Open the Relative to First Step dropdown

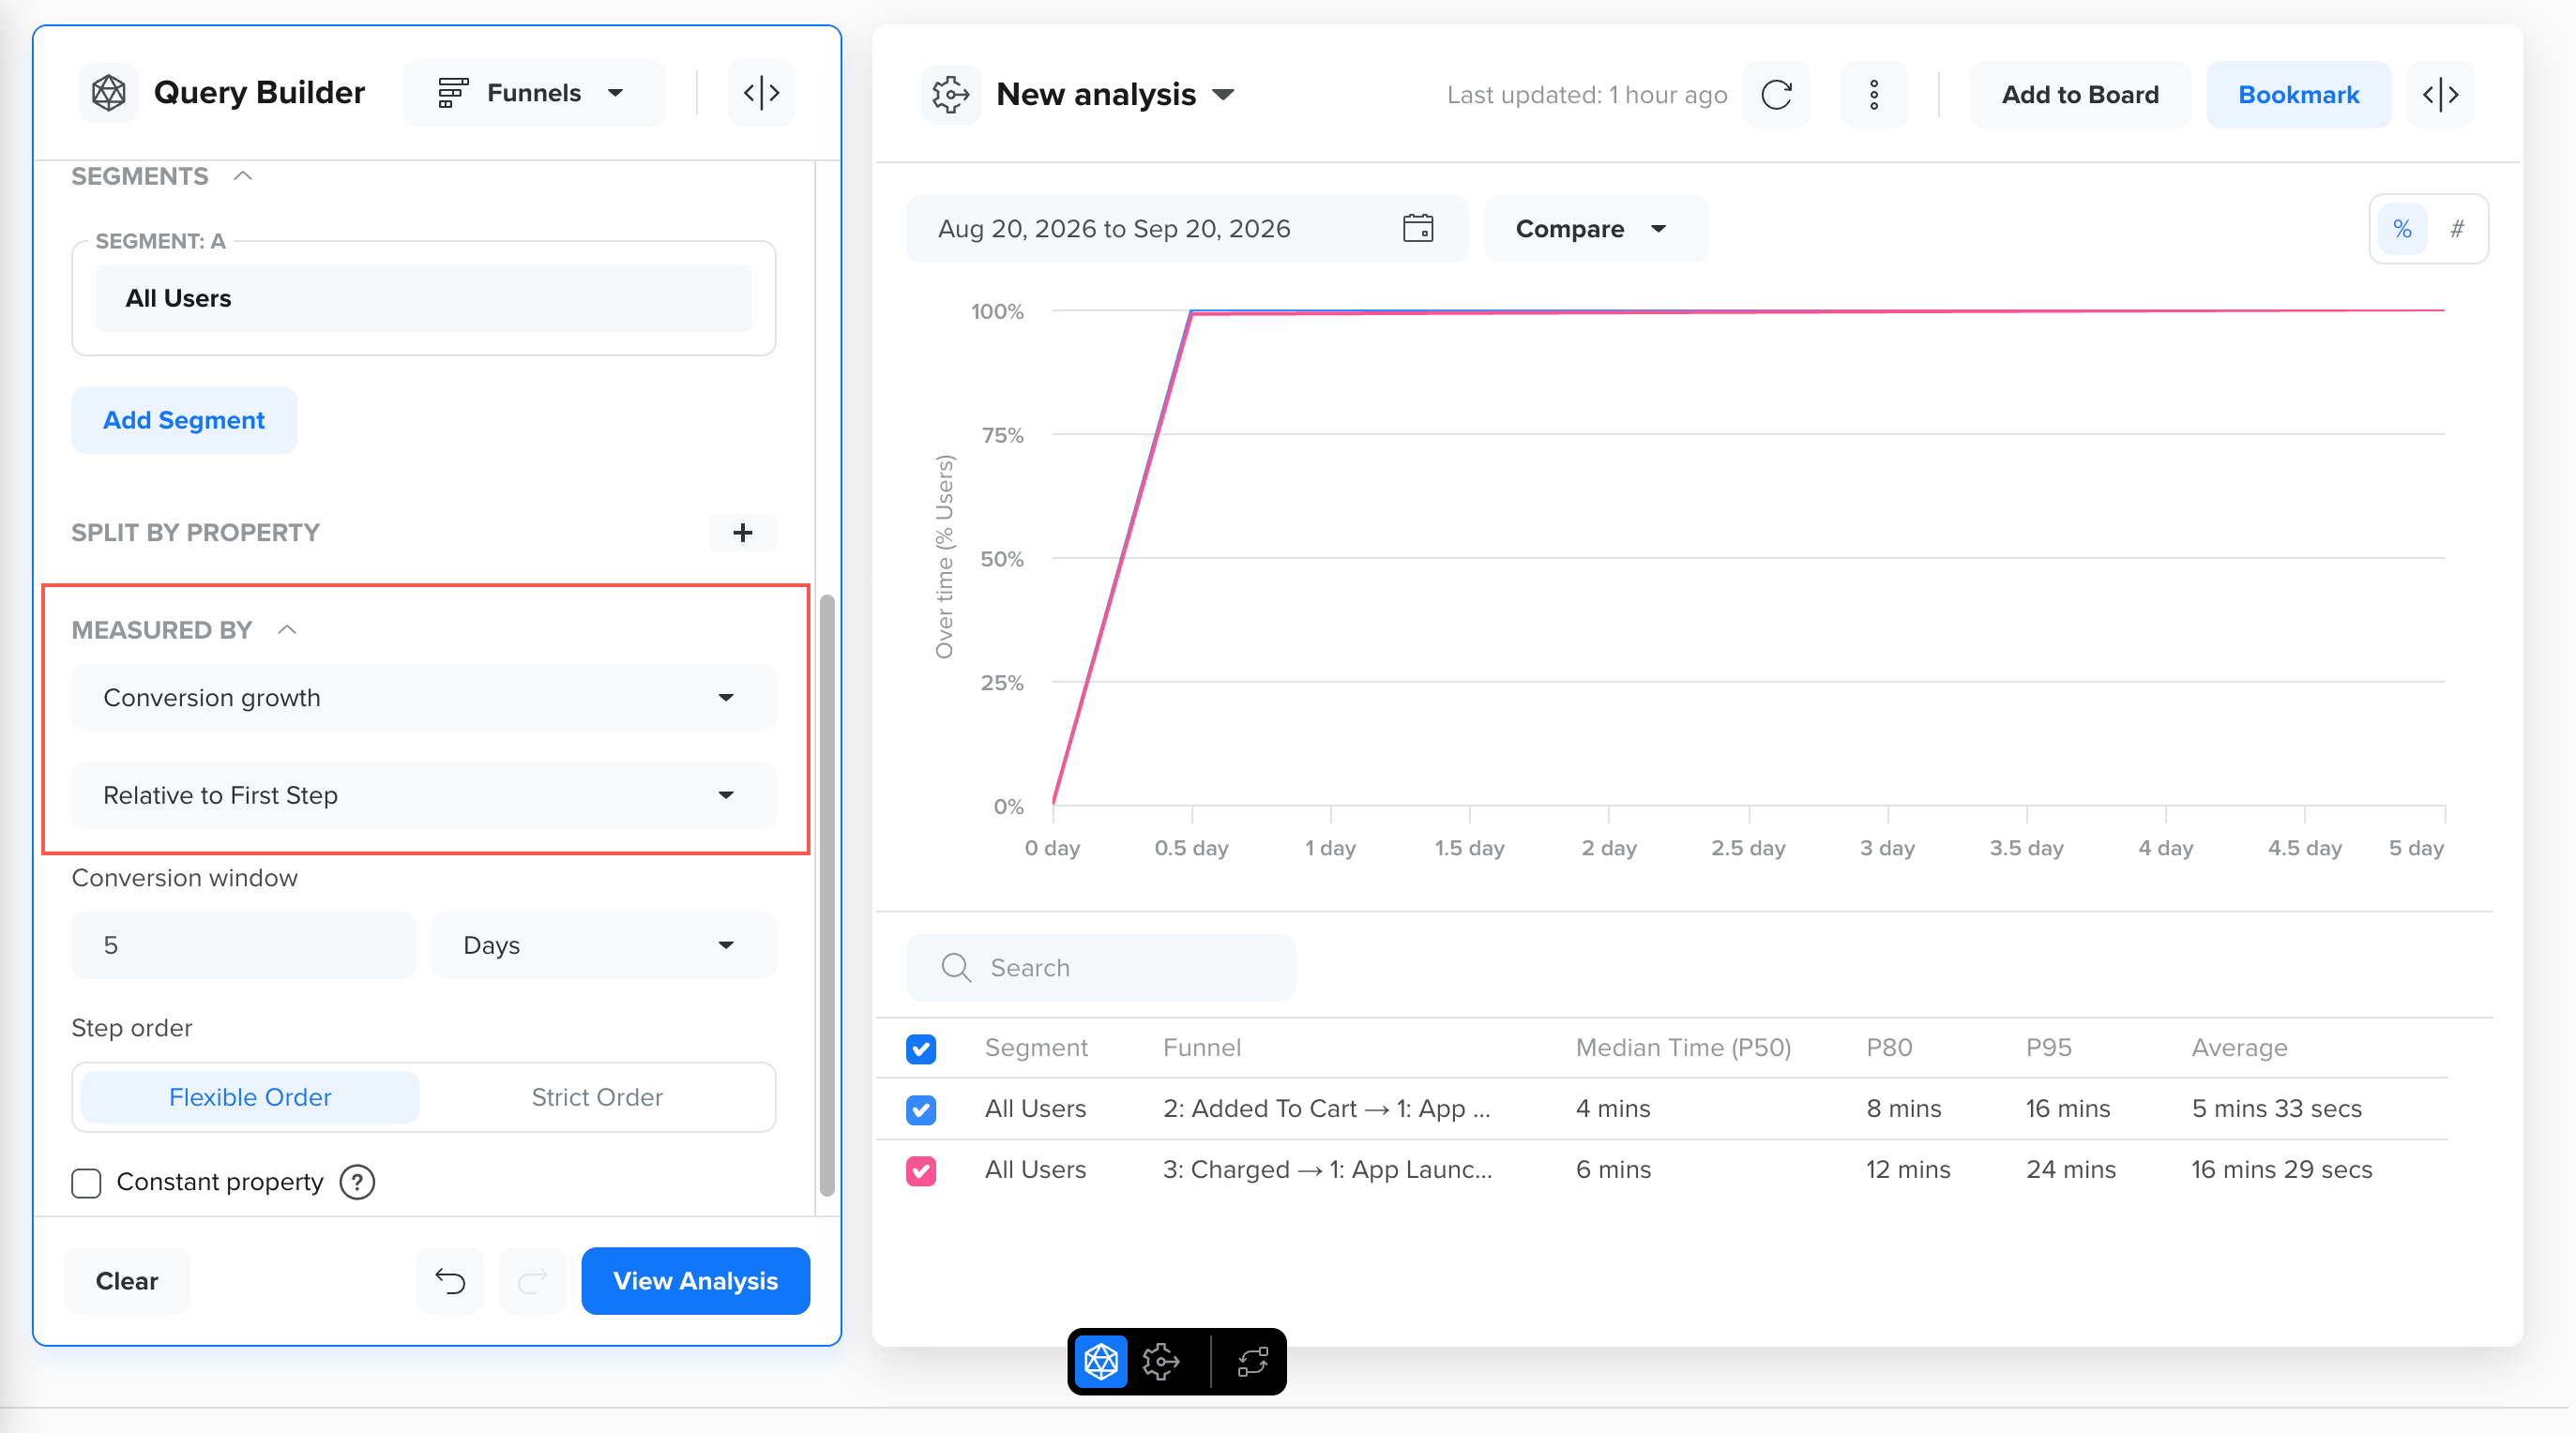click(423, 795)
